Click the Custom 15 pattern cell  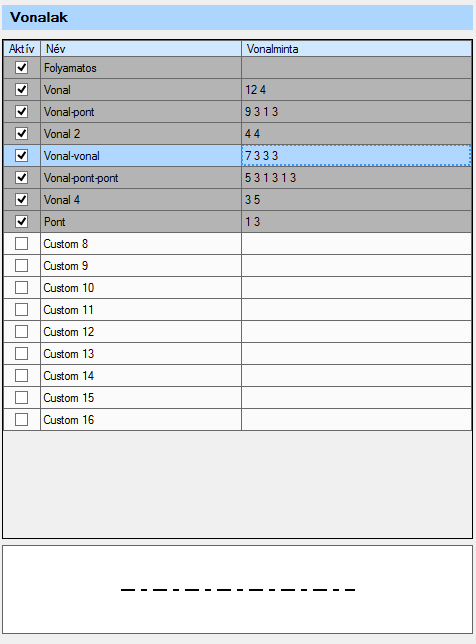coord(356,398)
